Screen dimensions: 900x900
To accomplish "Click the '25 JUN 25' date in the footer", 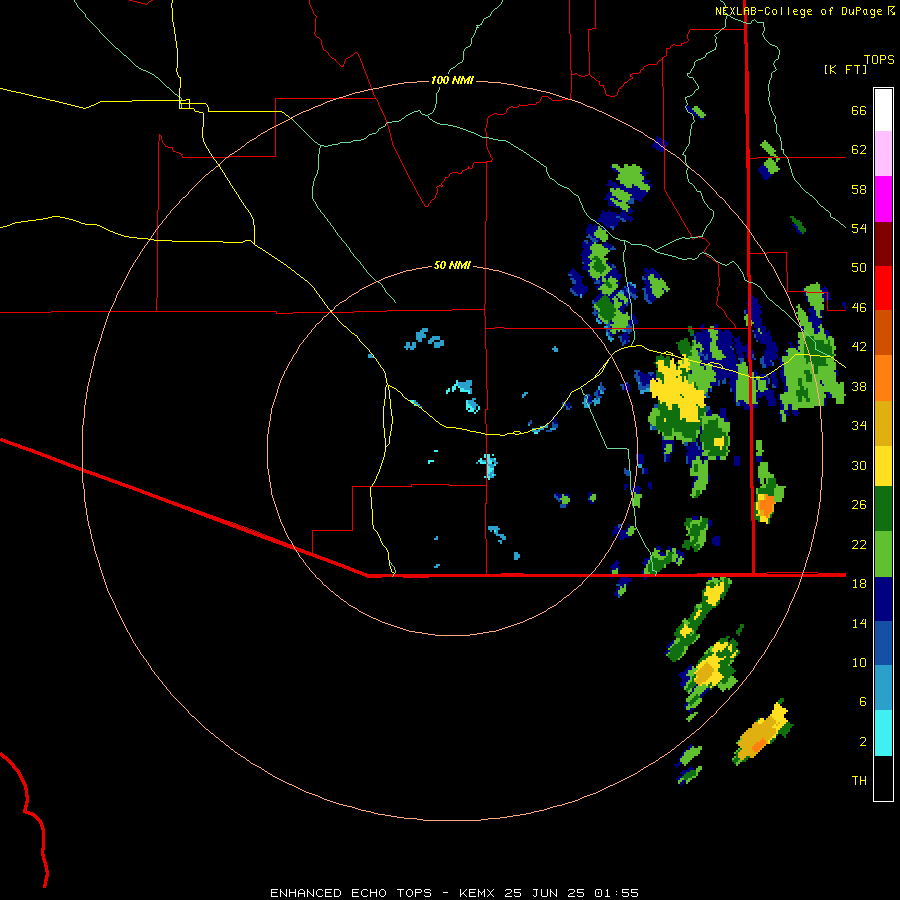I will [x=545, y=893].
